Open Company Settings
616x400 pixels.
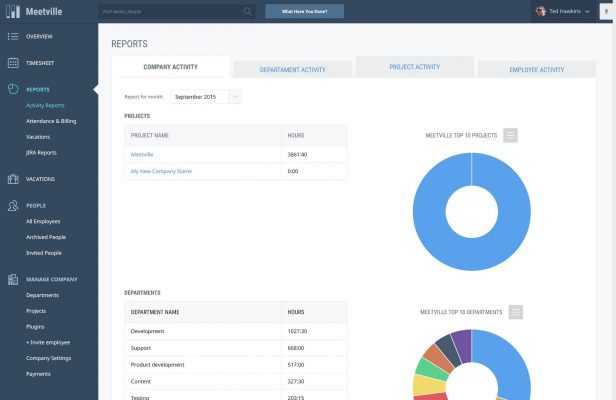49,358
